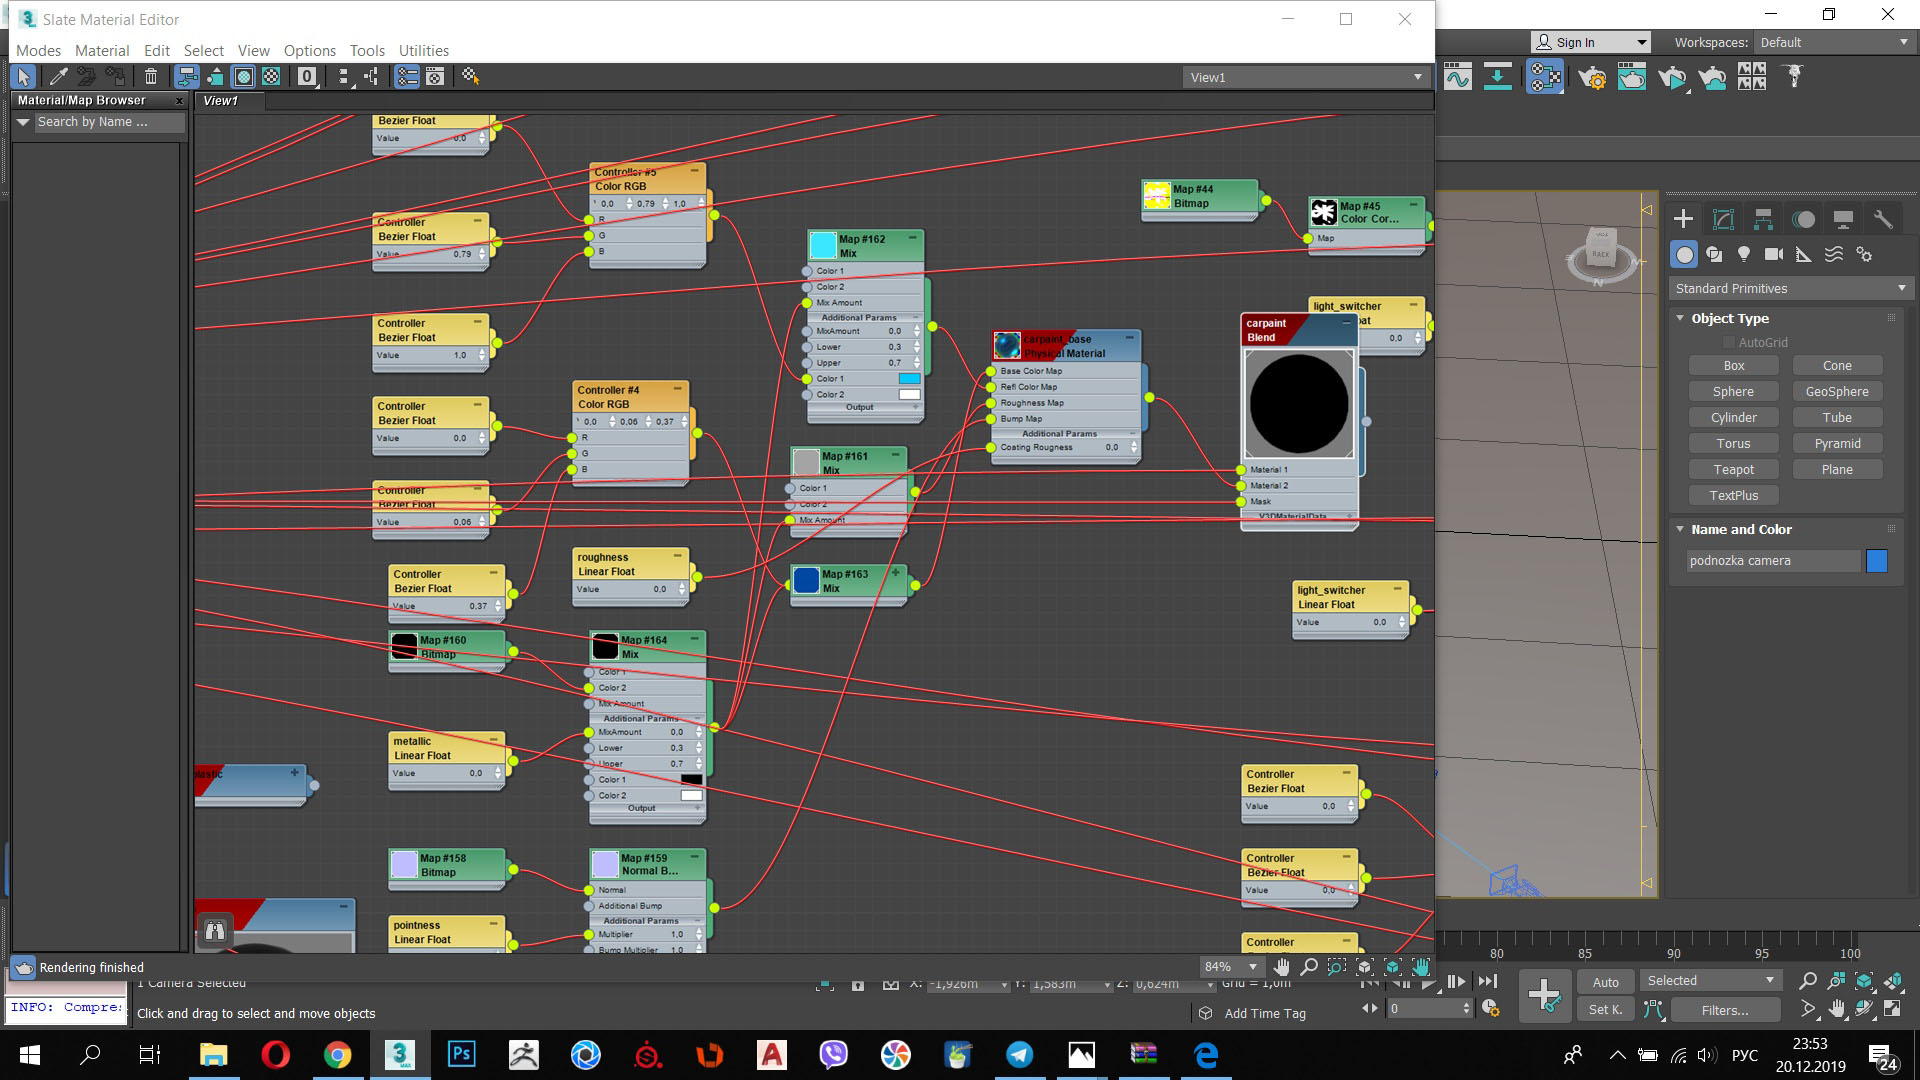The height and width of the screenshot is (1080, 1920).
Task: Click Move Children toolbar icon
Action: [x=187, y=77]
